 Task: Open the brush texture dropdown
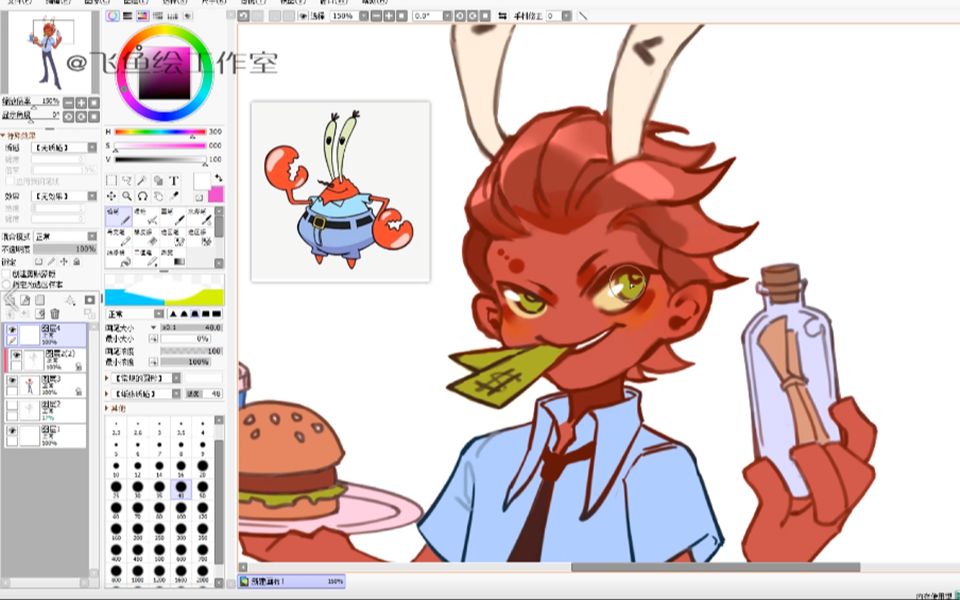point(146,394)
